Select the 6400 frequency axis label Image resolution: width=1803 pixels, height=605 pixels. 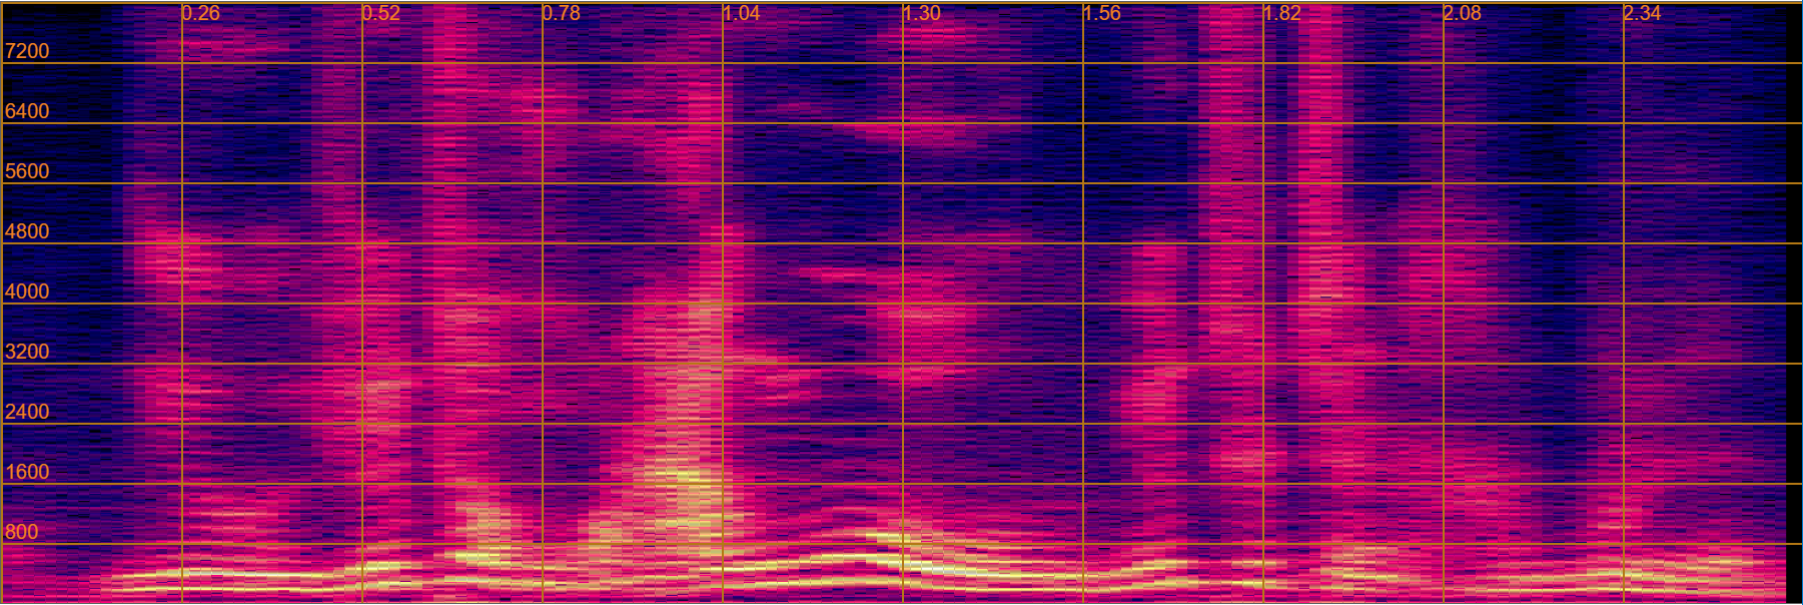(27, 111)
